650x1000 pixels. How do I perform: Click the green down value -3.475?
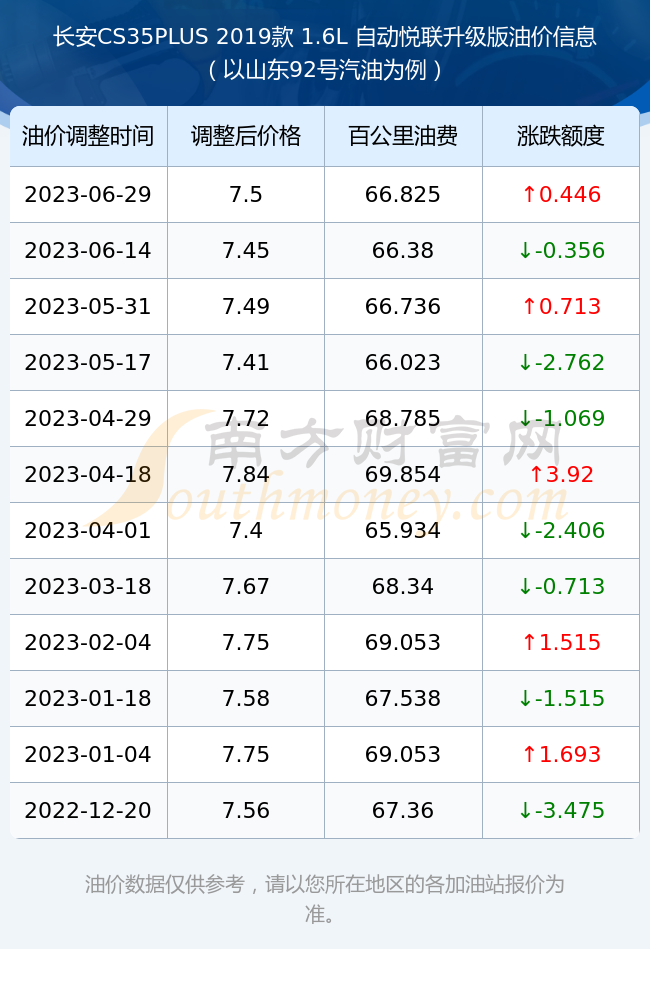(x=561, y=811)
